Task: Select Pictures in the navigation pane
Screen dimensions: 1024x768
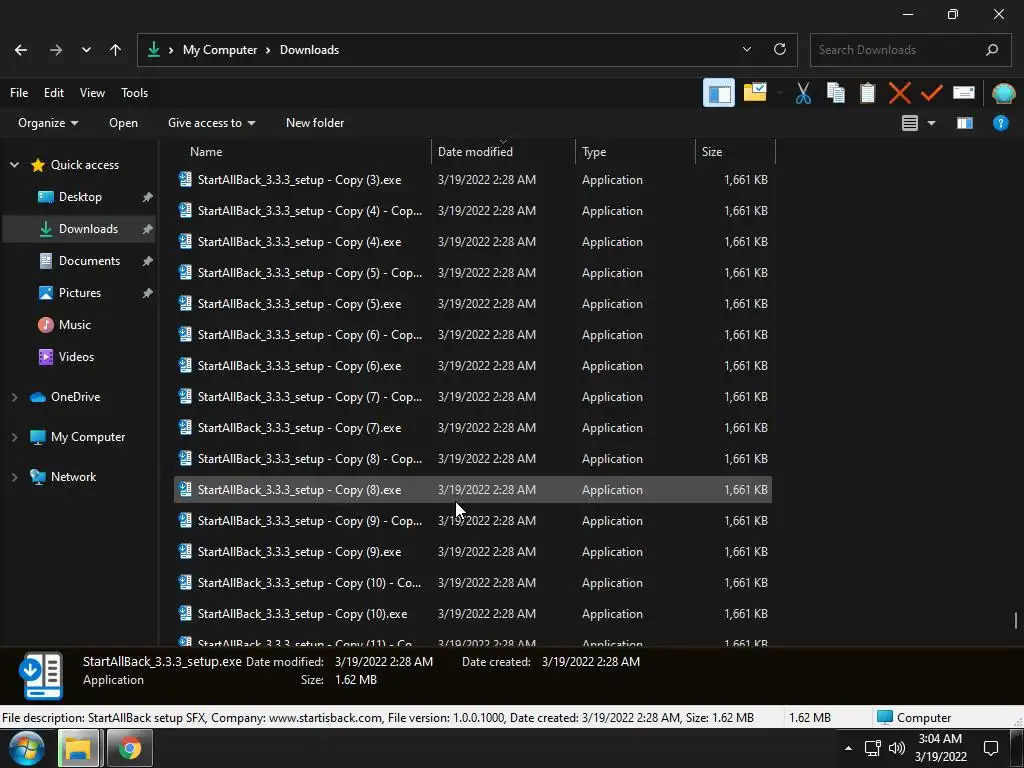Action: pyautogui.click(x=80, y=293)
